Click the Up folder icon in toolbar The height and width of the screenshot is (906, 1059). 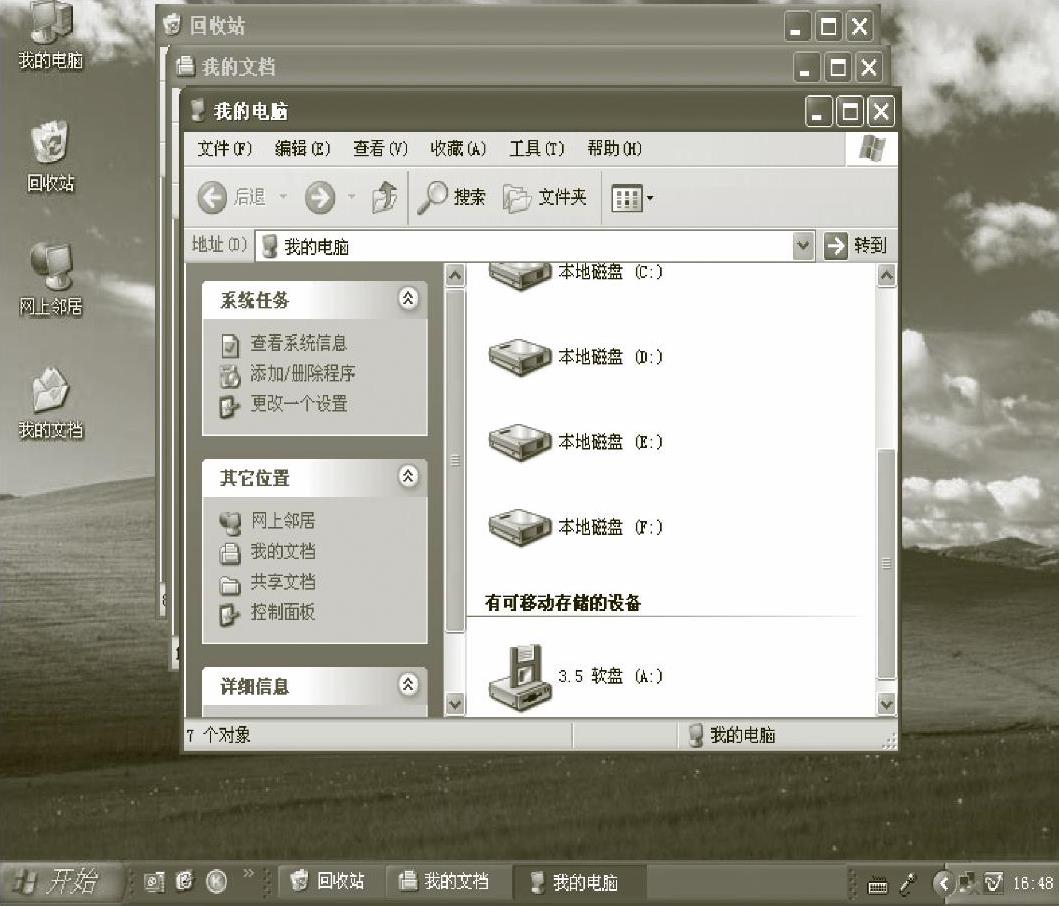(384, 198)
